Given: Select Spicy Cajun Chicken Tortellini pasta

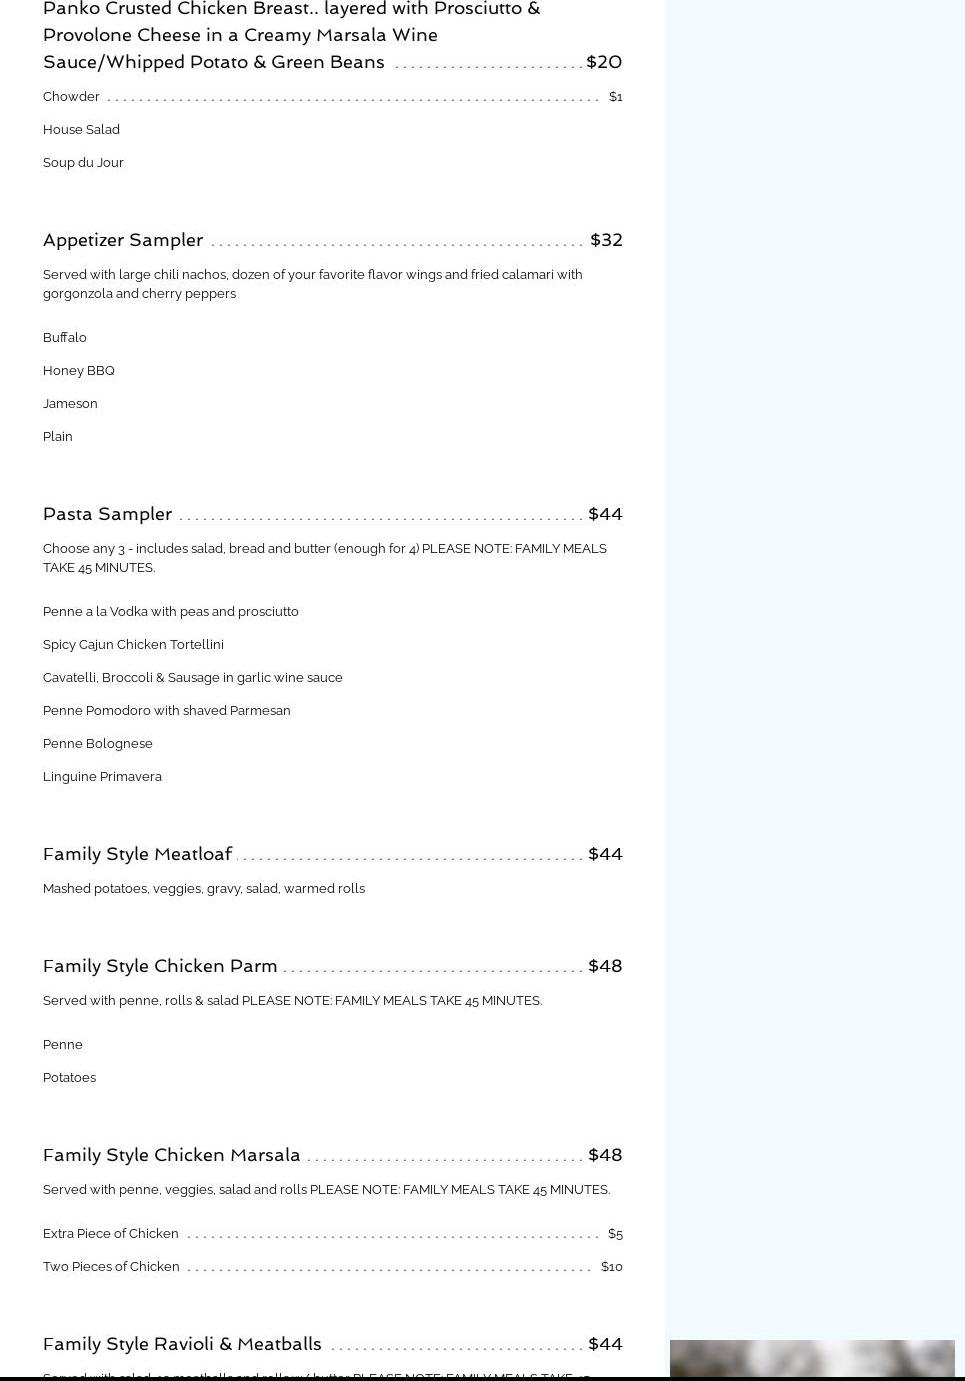Looking at the screenshot, I should [x=133, y=645].
